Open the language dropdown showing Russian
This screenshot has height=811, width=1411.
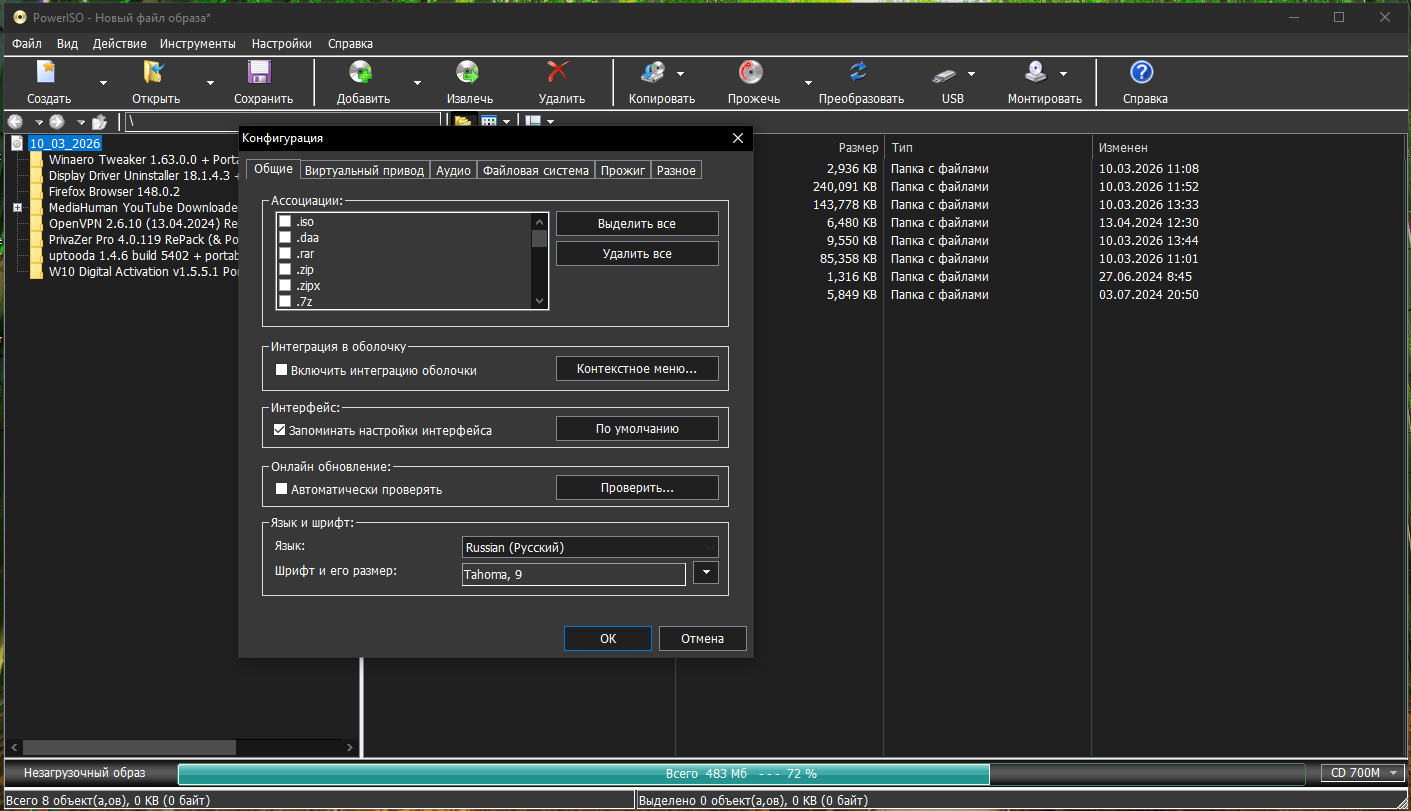click(590, 548)
